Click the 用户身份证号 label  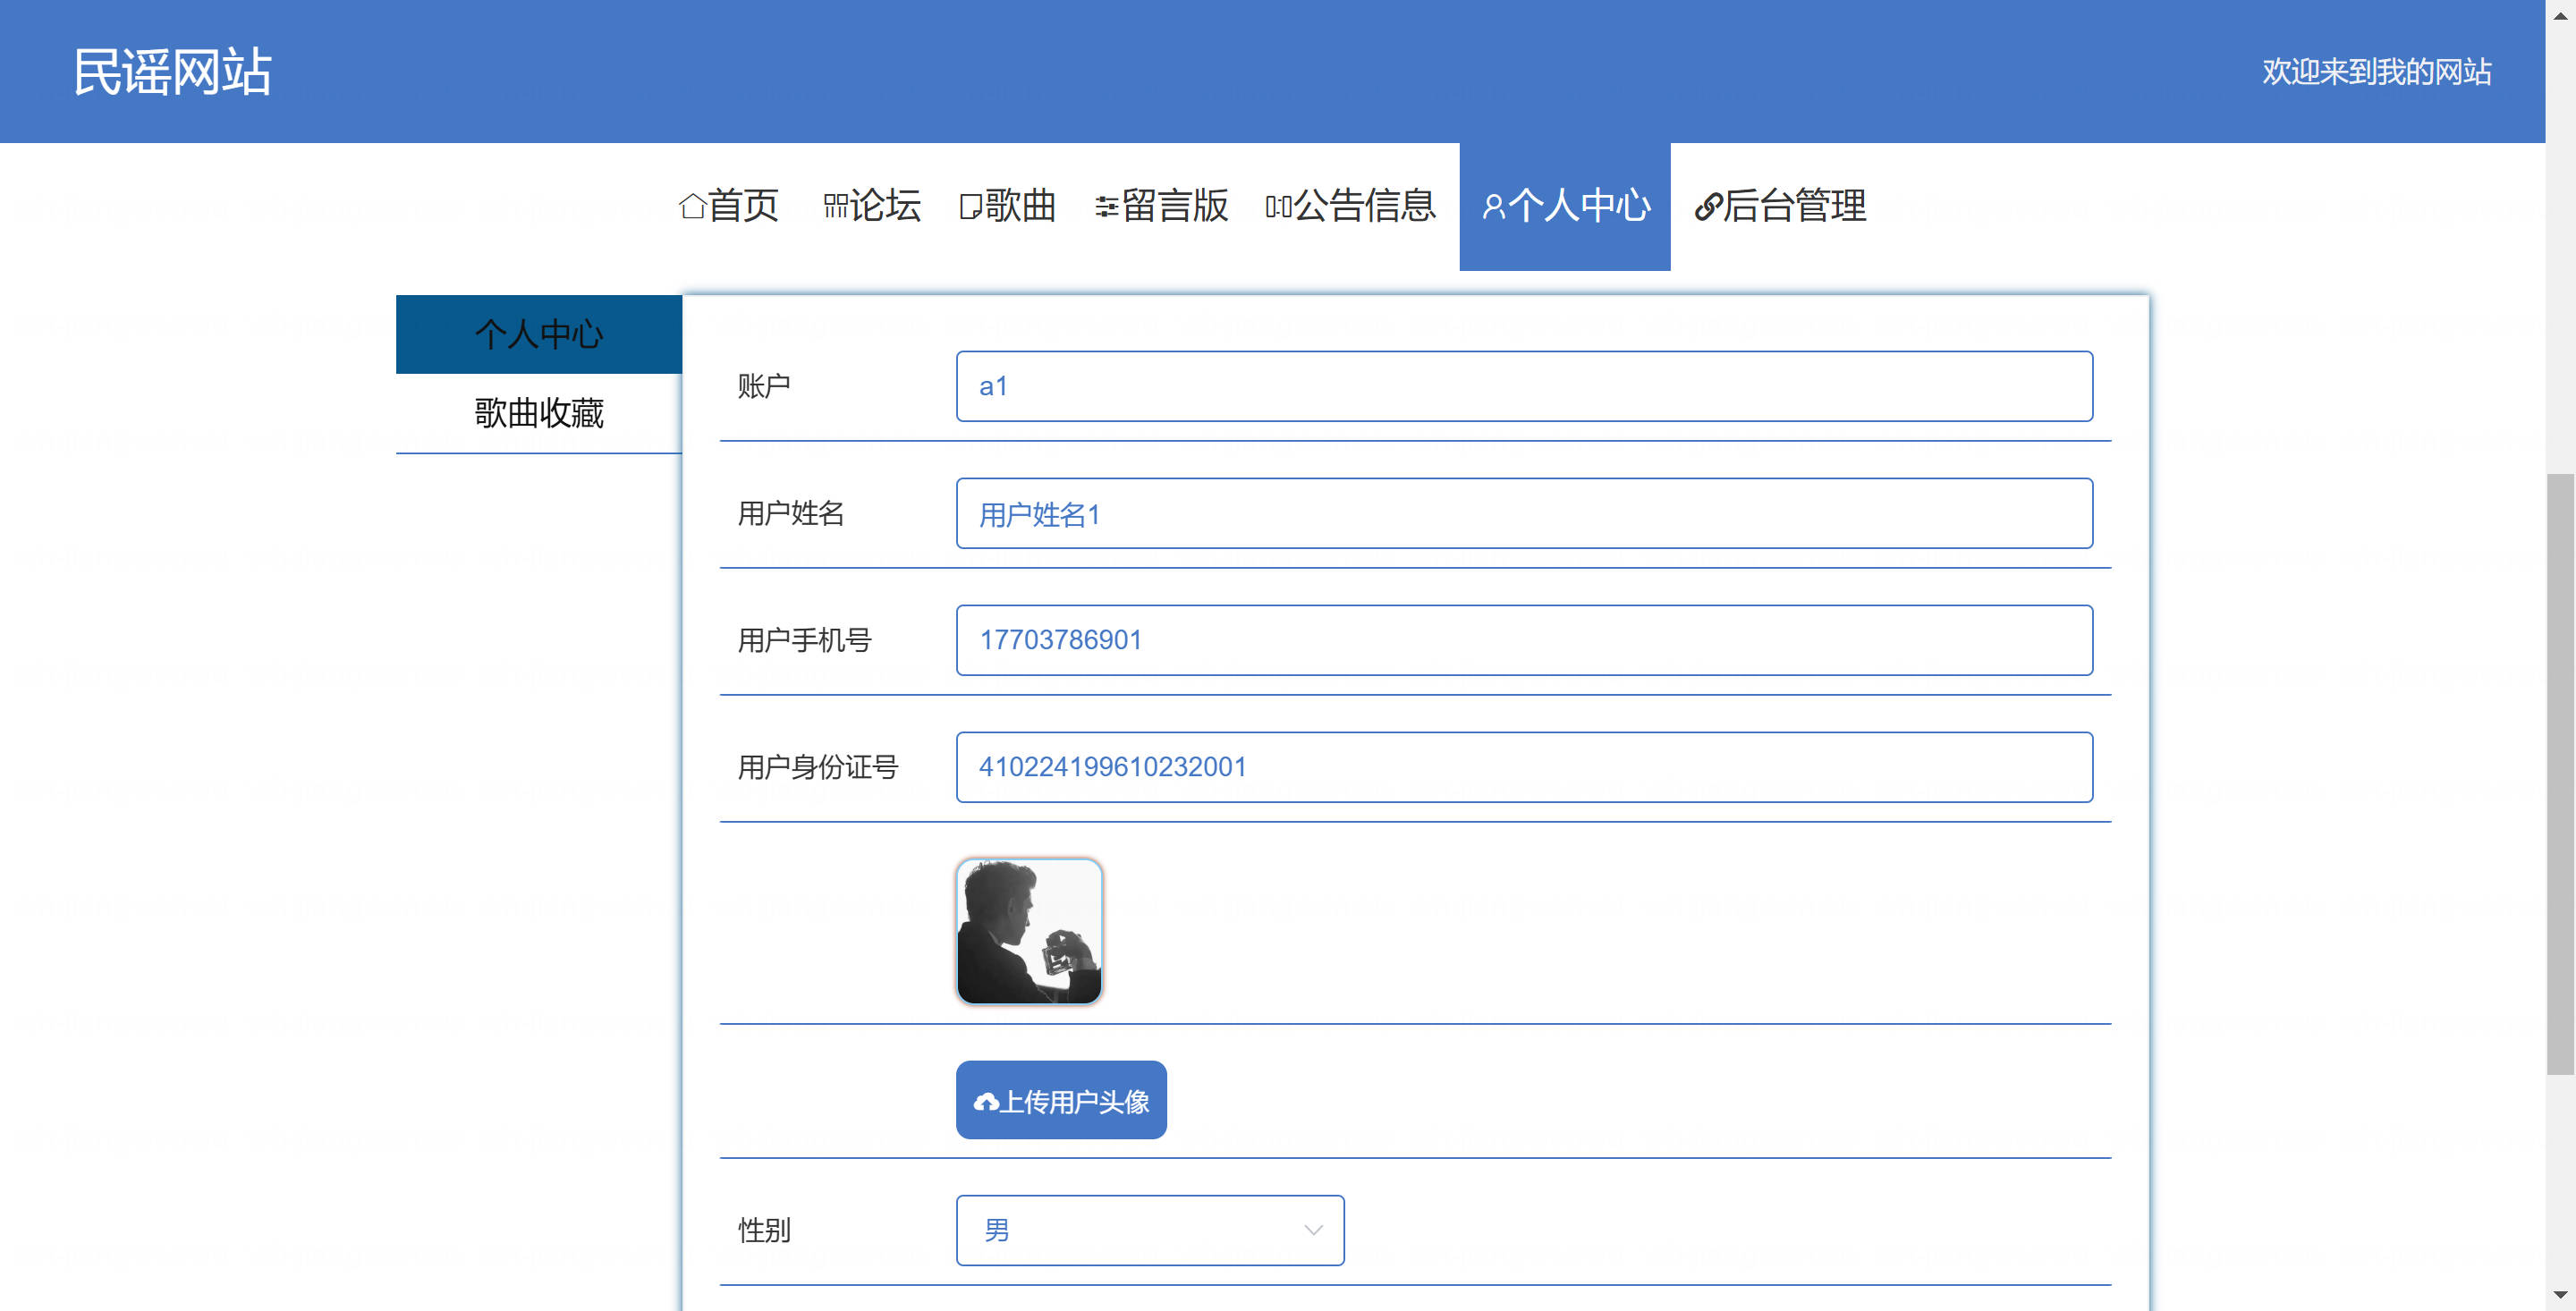point(818,767)
